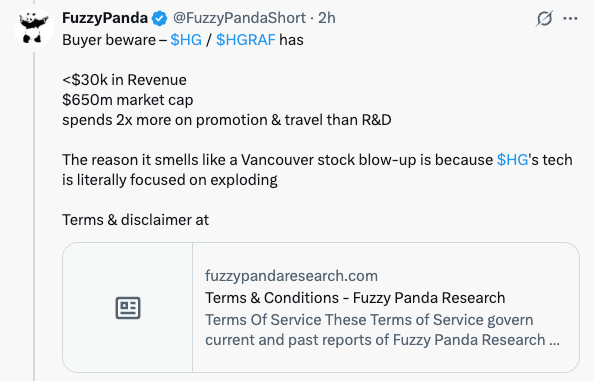Screen dimensions: 594x381
Task: Click the vertical thread connector line
Action: point(34,217)
